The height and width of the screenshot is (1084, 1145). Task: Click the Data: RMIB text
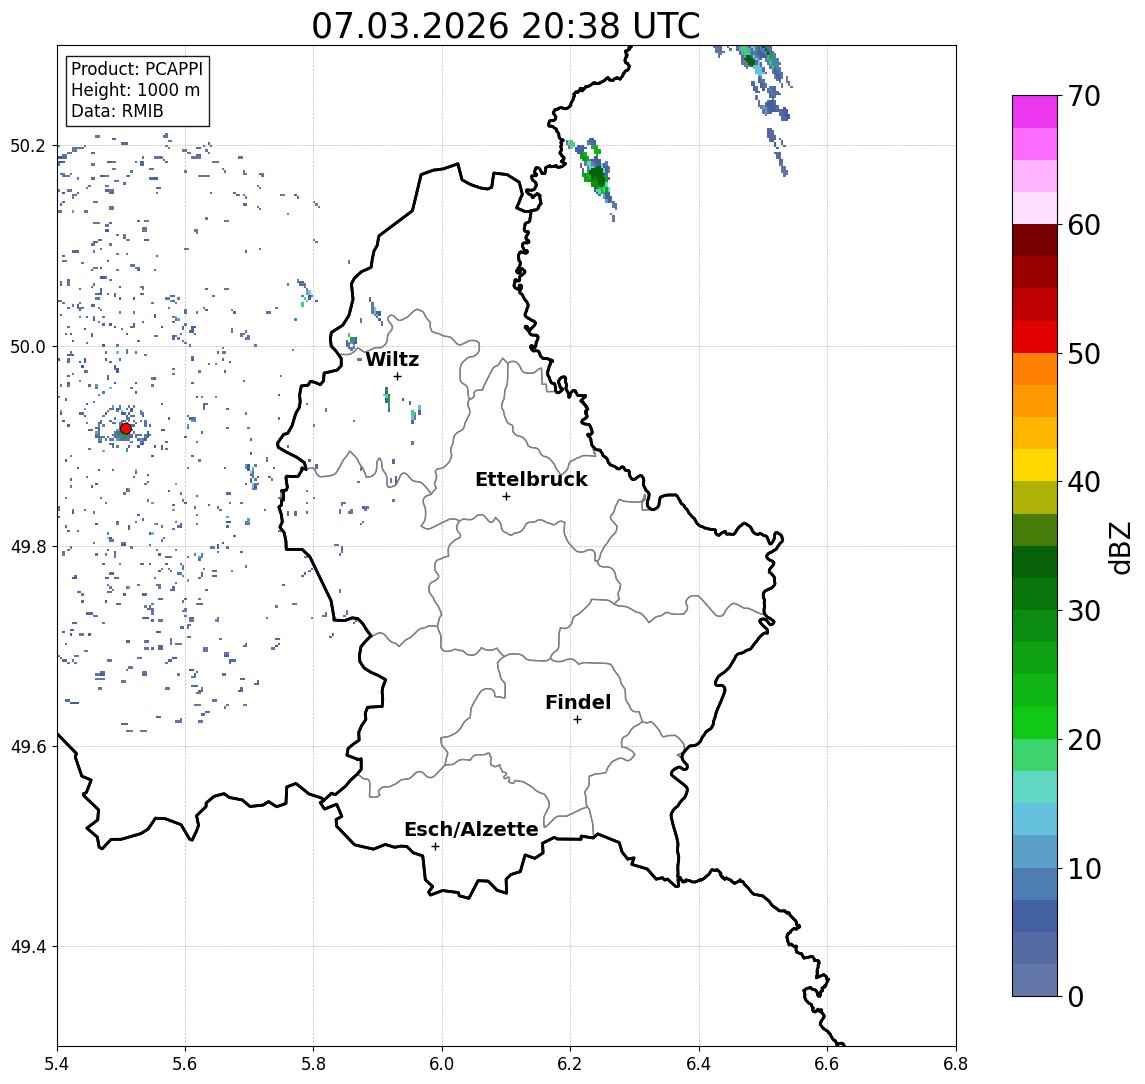click(x=117, y=111)
